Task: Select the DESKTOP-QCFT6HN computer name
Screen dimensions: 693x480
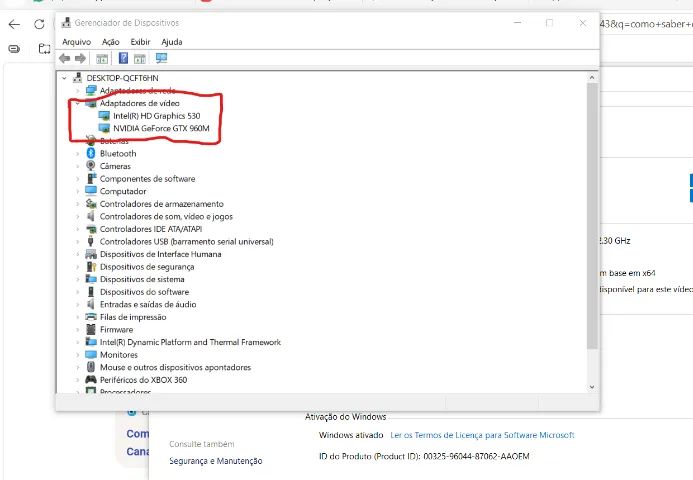Action: (122, 78)
